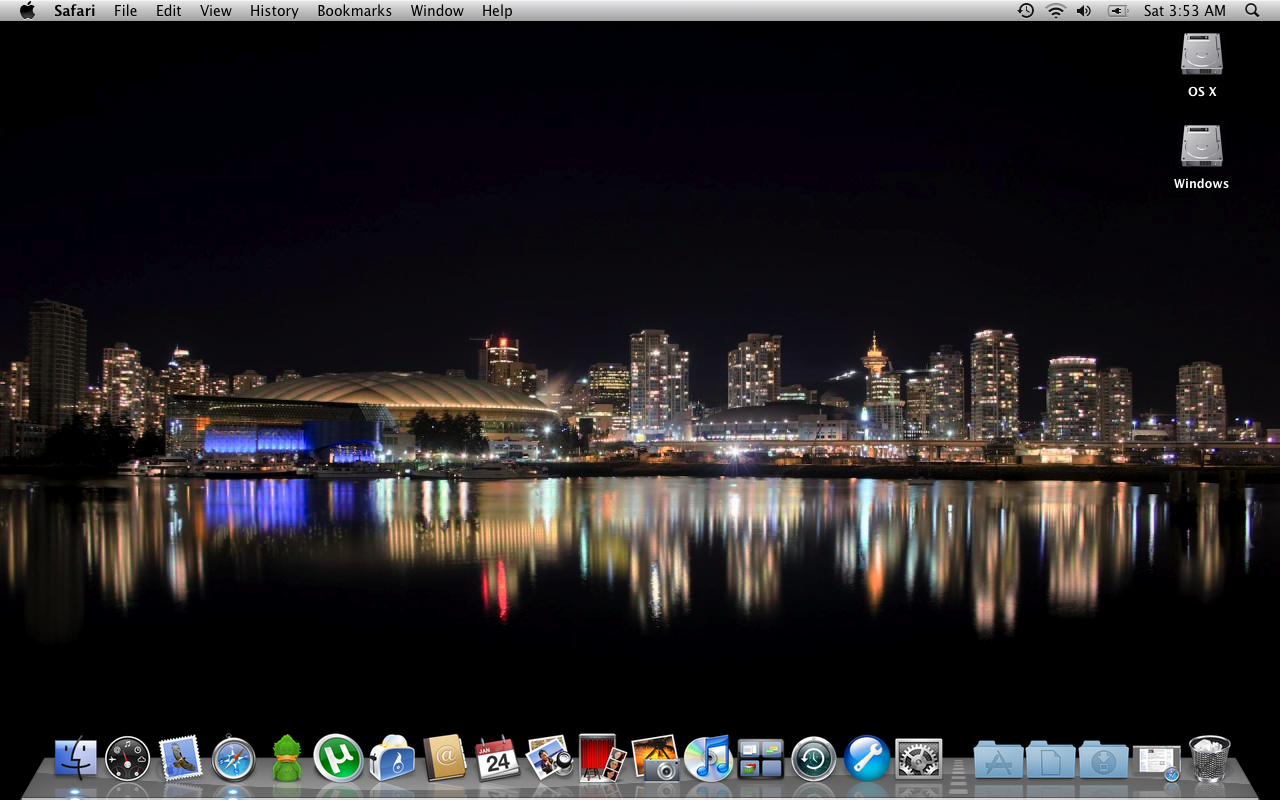Open the History menu
1280x800 pixels.
pos(274,11)
